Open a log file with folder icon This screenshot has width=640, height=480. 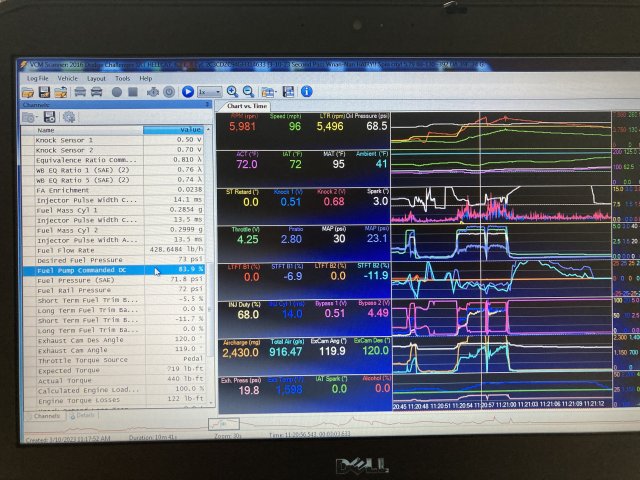[28, 92]
